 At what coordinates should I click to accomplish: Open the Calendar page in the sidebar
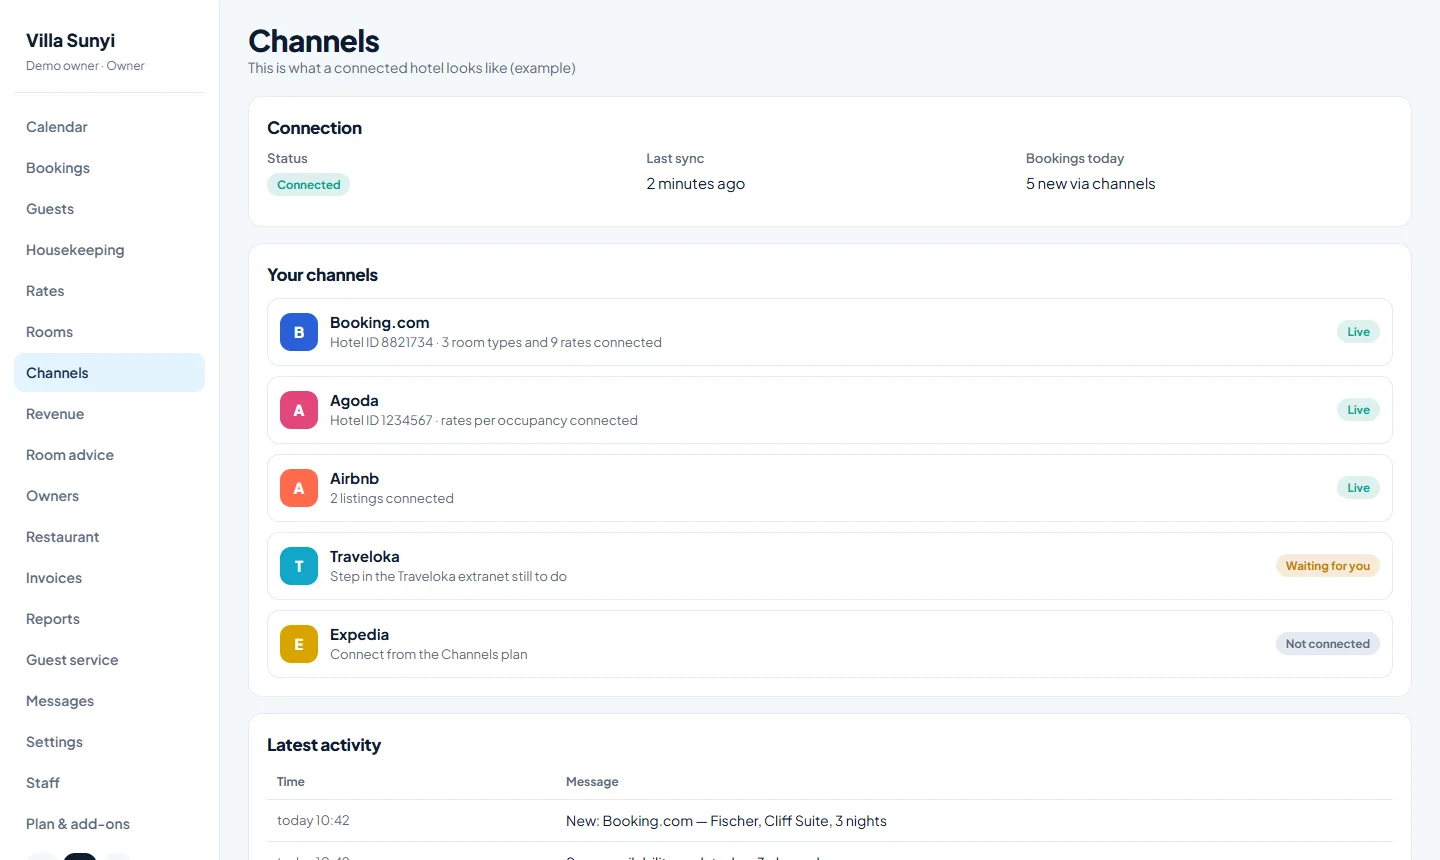click(109, 127)
